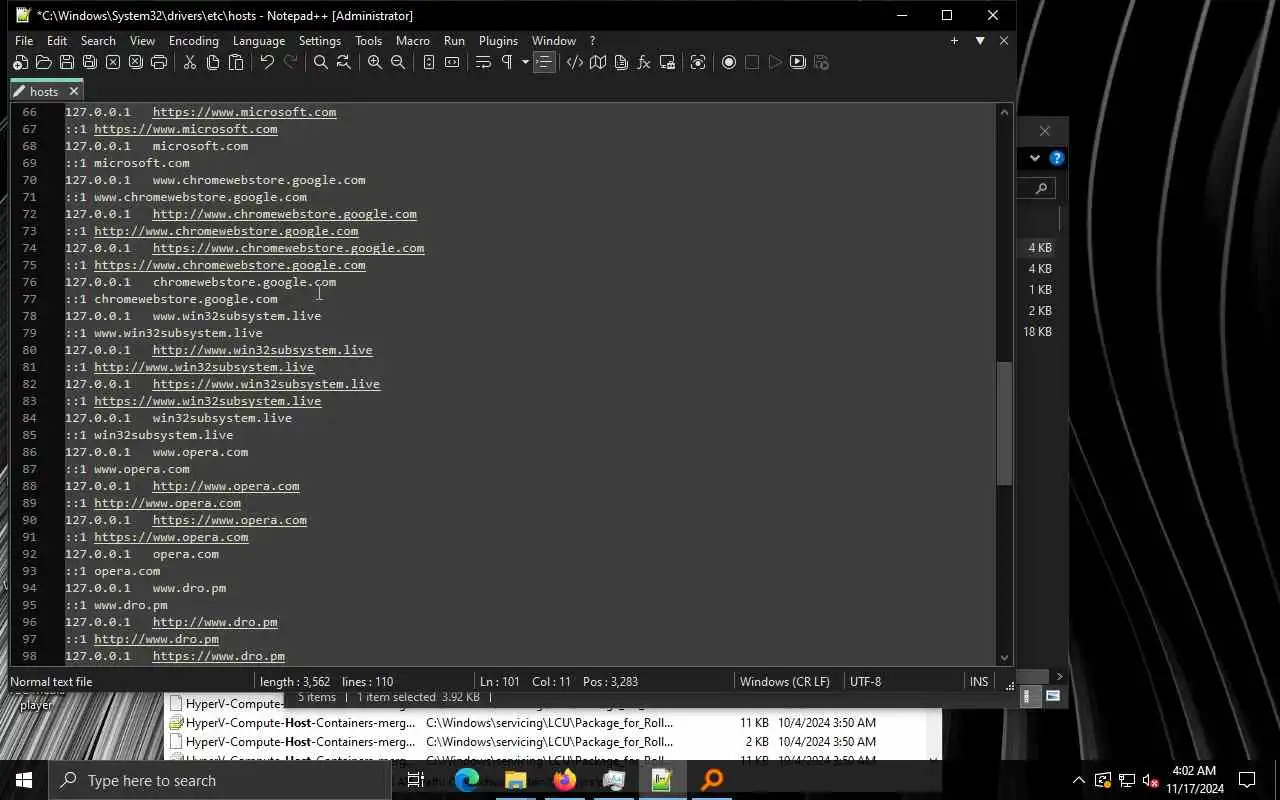This screenshot has width=1280, height=800.
Task: Open the Macro menu
Action: [412, 41]
